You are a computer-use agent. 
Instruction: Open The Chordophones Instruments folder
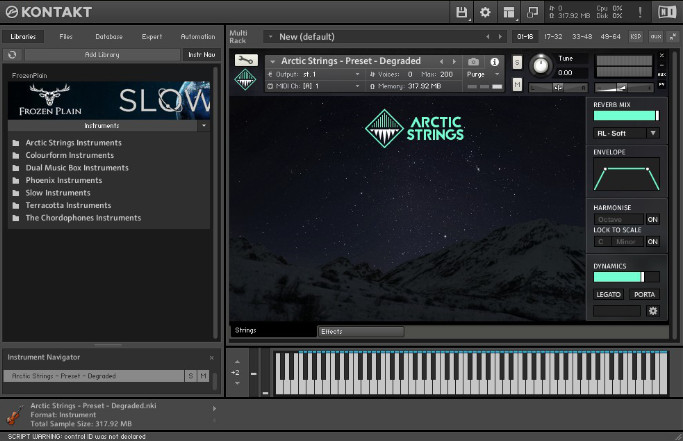pos(83,218)
